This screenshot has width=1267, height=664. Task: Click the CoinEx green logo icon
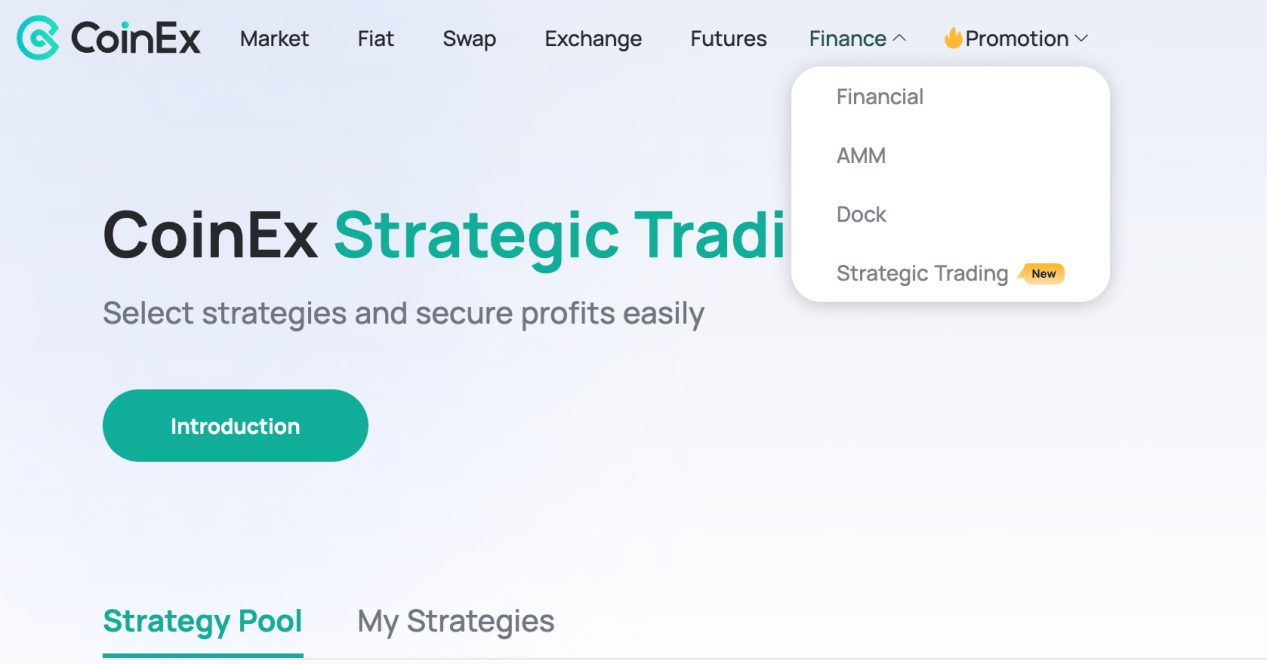[x=38, y=38]
